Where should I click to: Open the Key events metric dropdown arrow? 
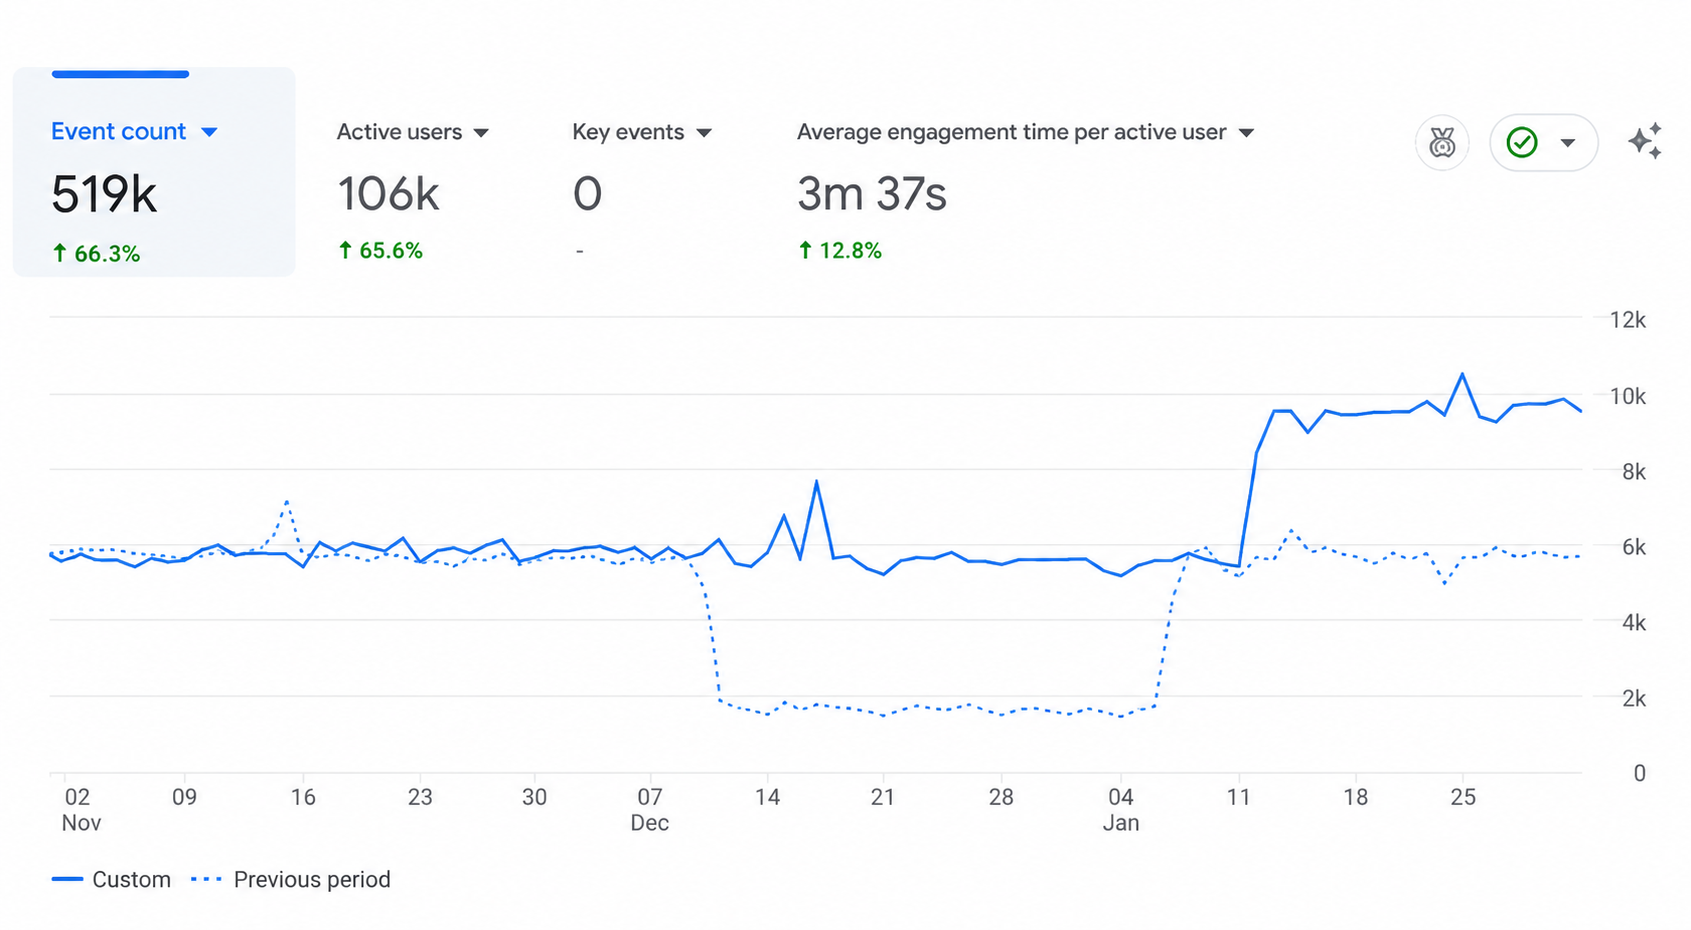coord(704,133)
